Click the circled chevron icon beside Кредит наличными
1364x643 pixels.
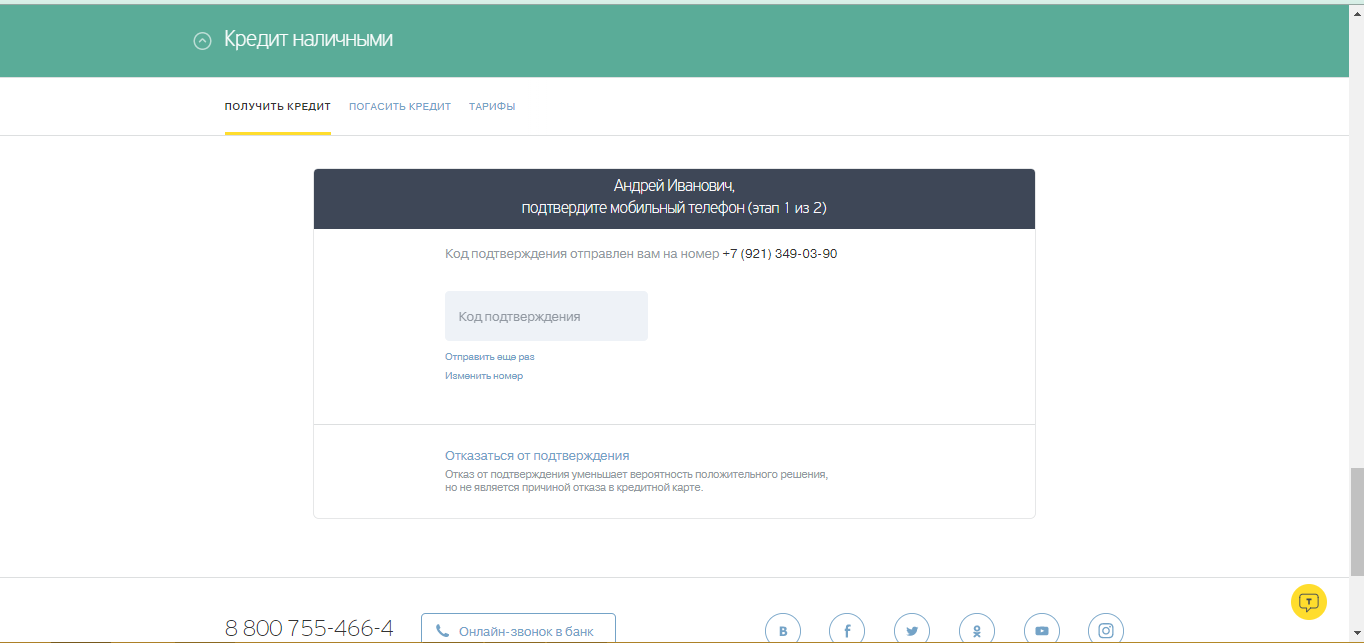(202, 41)
